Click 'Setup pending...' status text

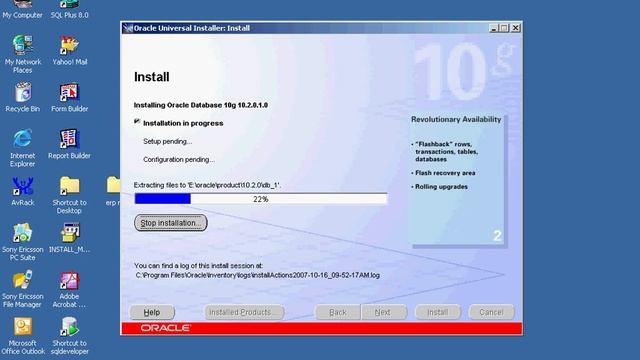[167, 142]
